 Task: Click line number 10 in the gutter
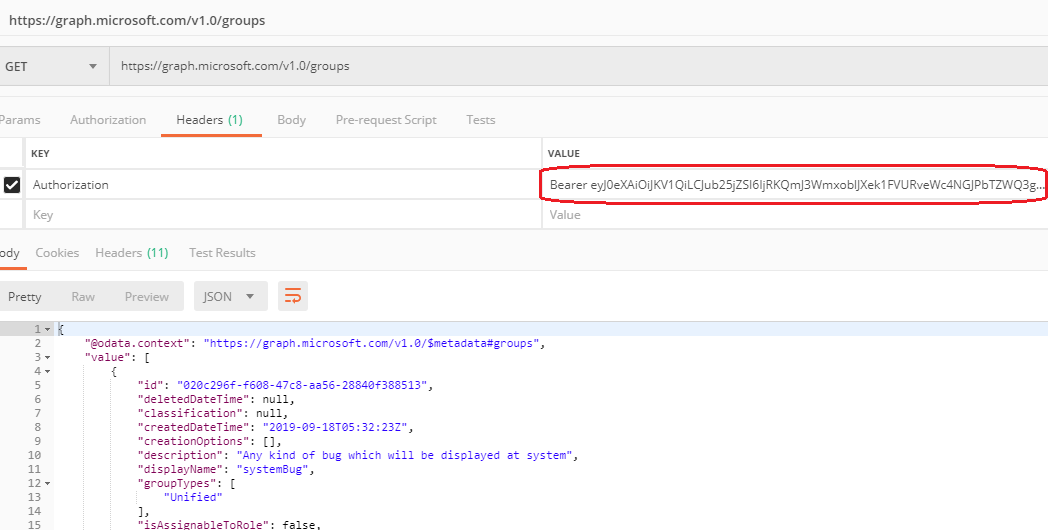(34, 455)
